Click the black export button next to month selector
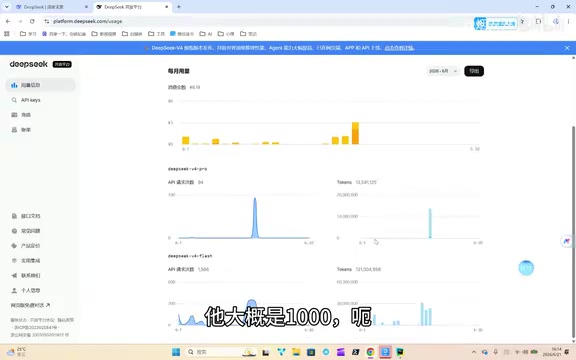This screenshot has height=360, width=576. [474, 71]
